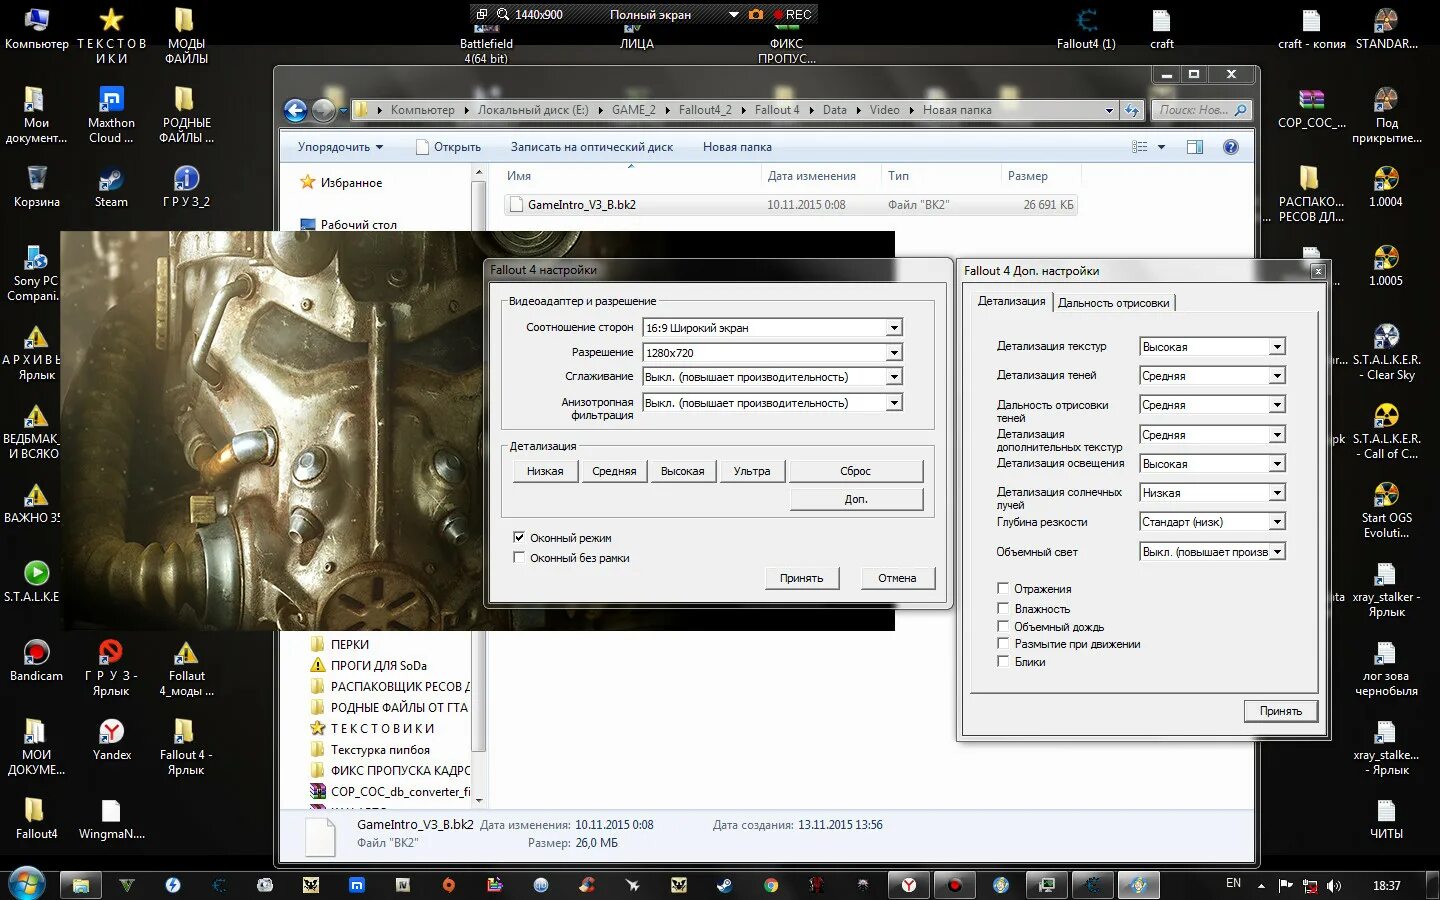Select the GameIntro_V3_B.bk2 file row
Viewport: 1440px width, 900px height.
click(x=790, y=204)
